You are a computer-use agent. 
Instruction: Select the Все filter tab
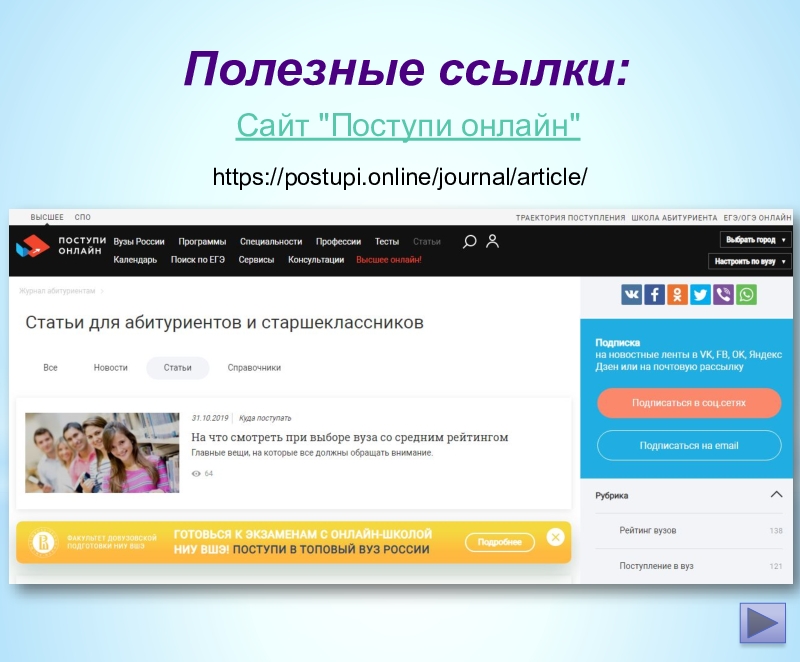point(50,368)
